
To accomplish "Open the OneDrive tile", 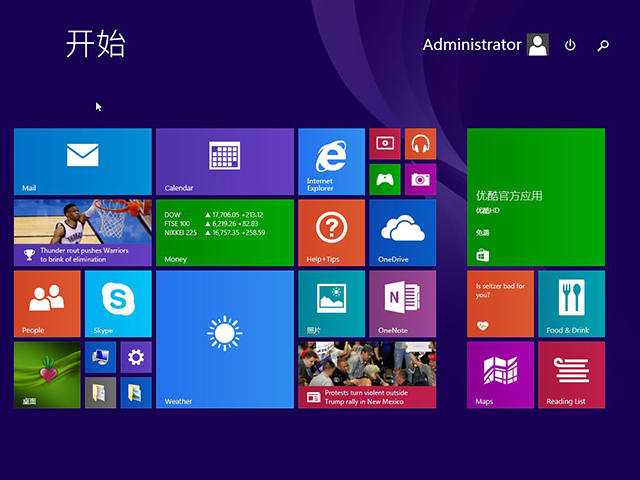I will point(402,233).
